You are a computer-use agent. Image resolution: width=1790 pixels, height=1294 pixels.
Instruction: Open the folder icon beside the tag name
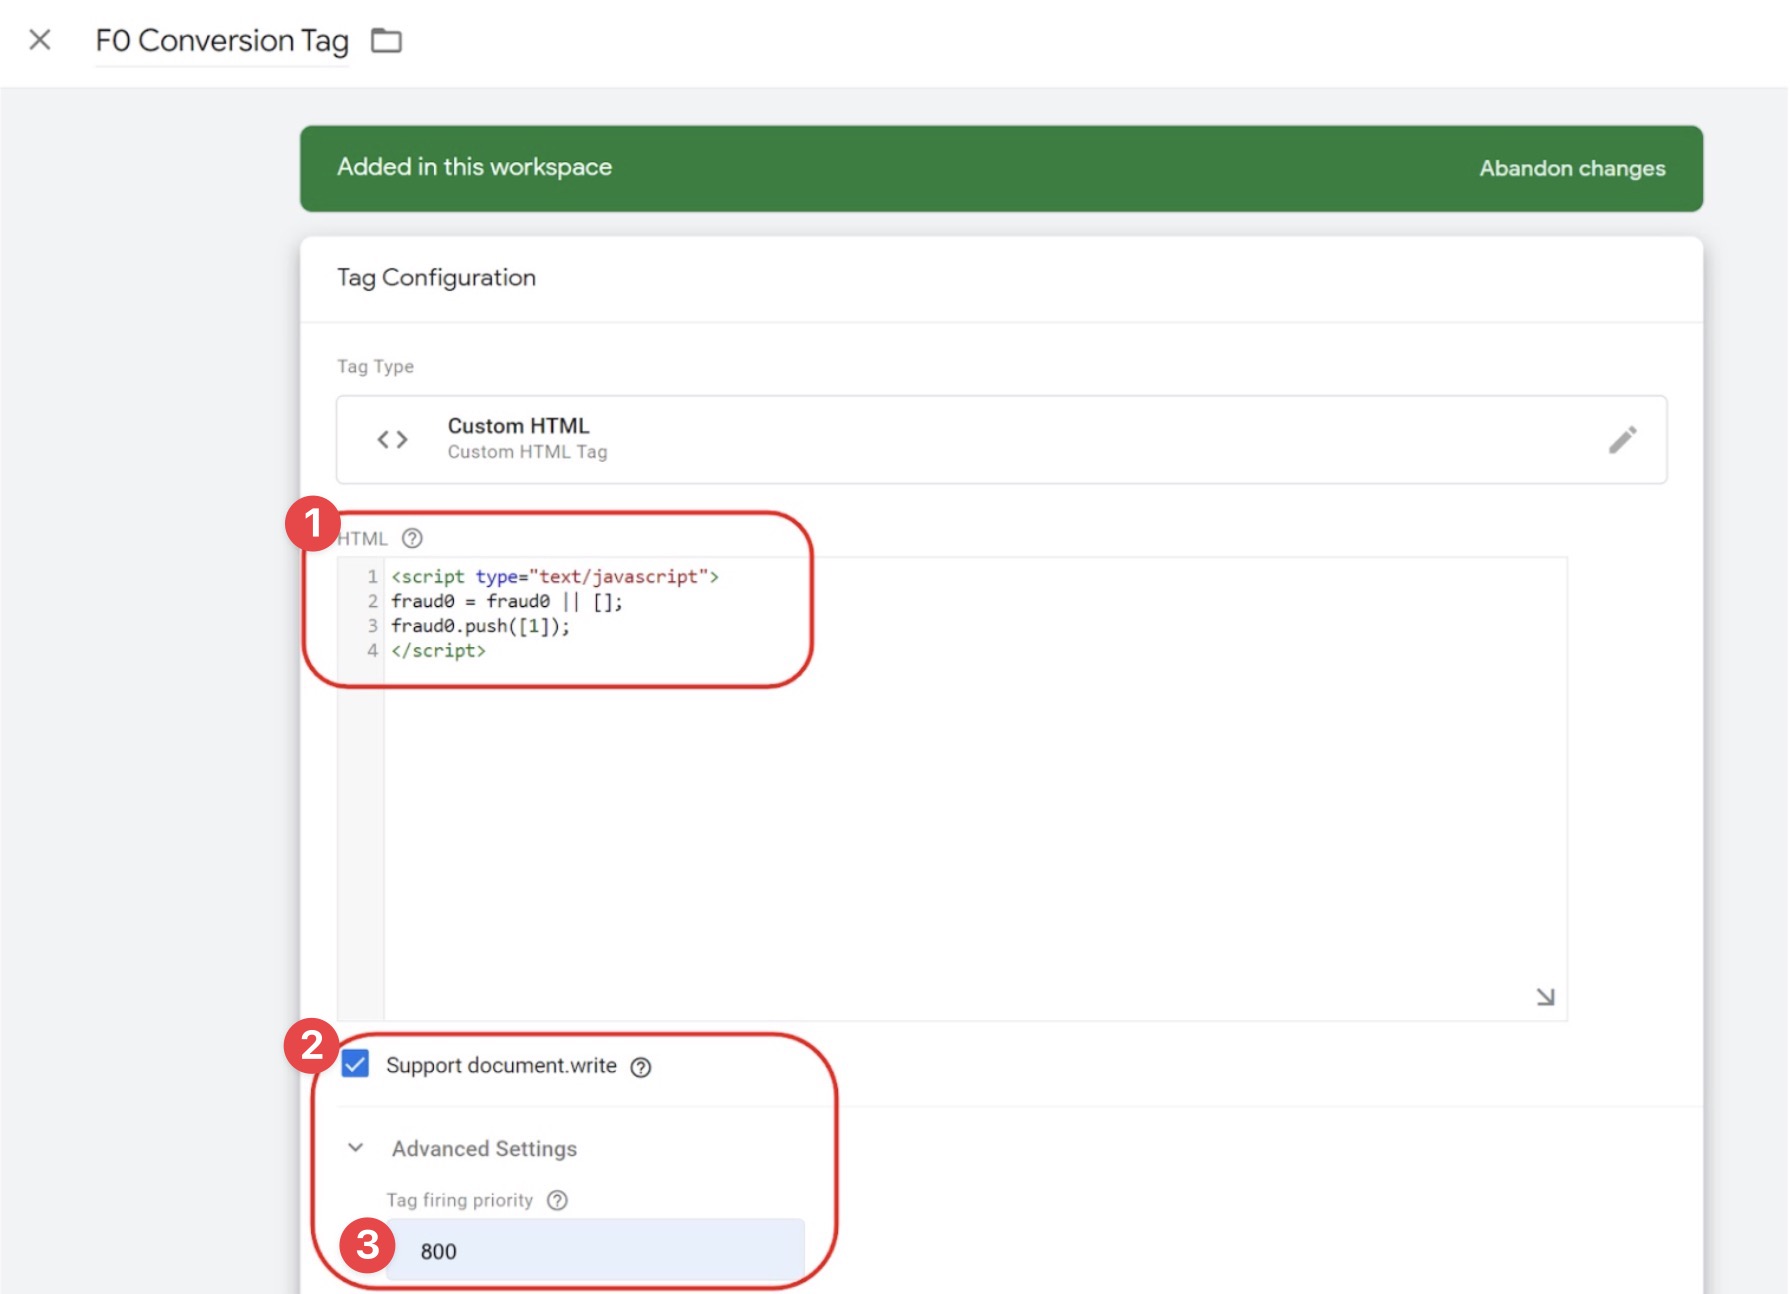[387, 40]
